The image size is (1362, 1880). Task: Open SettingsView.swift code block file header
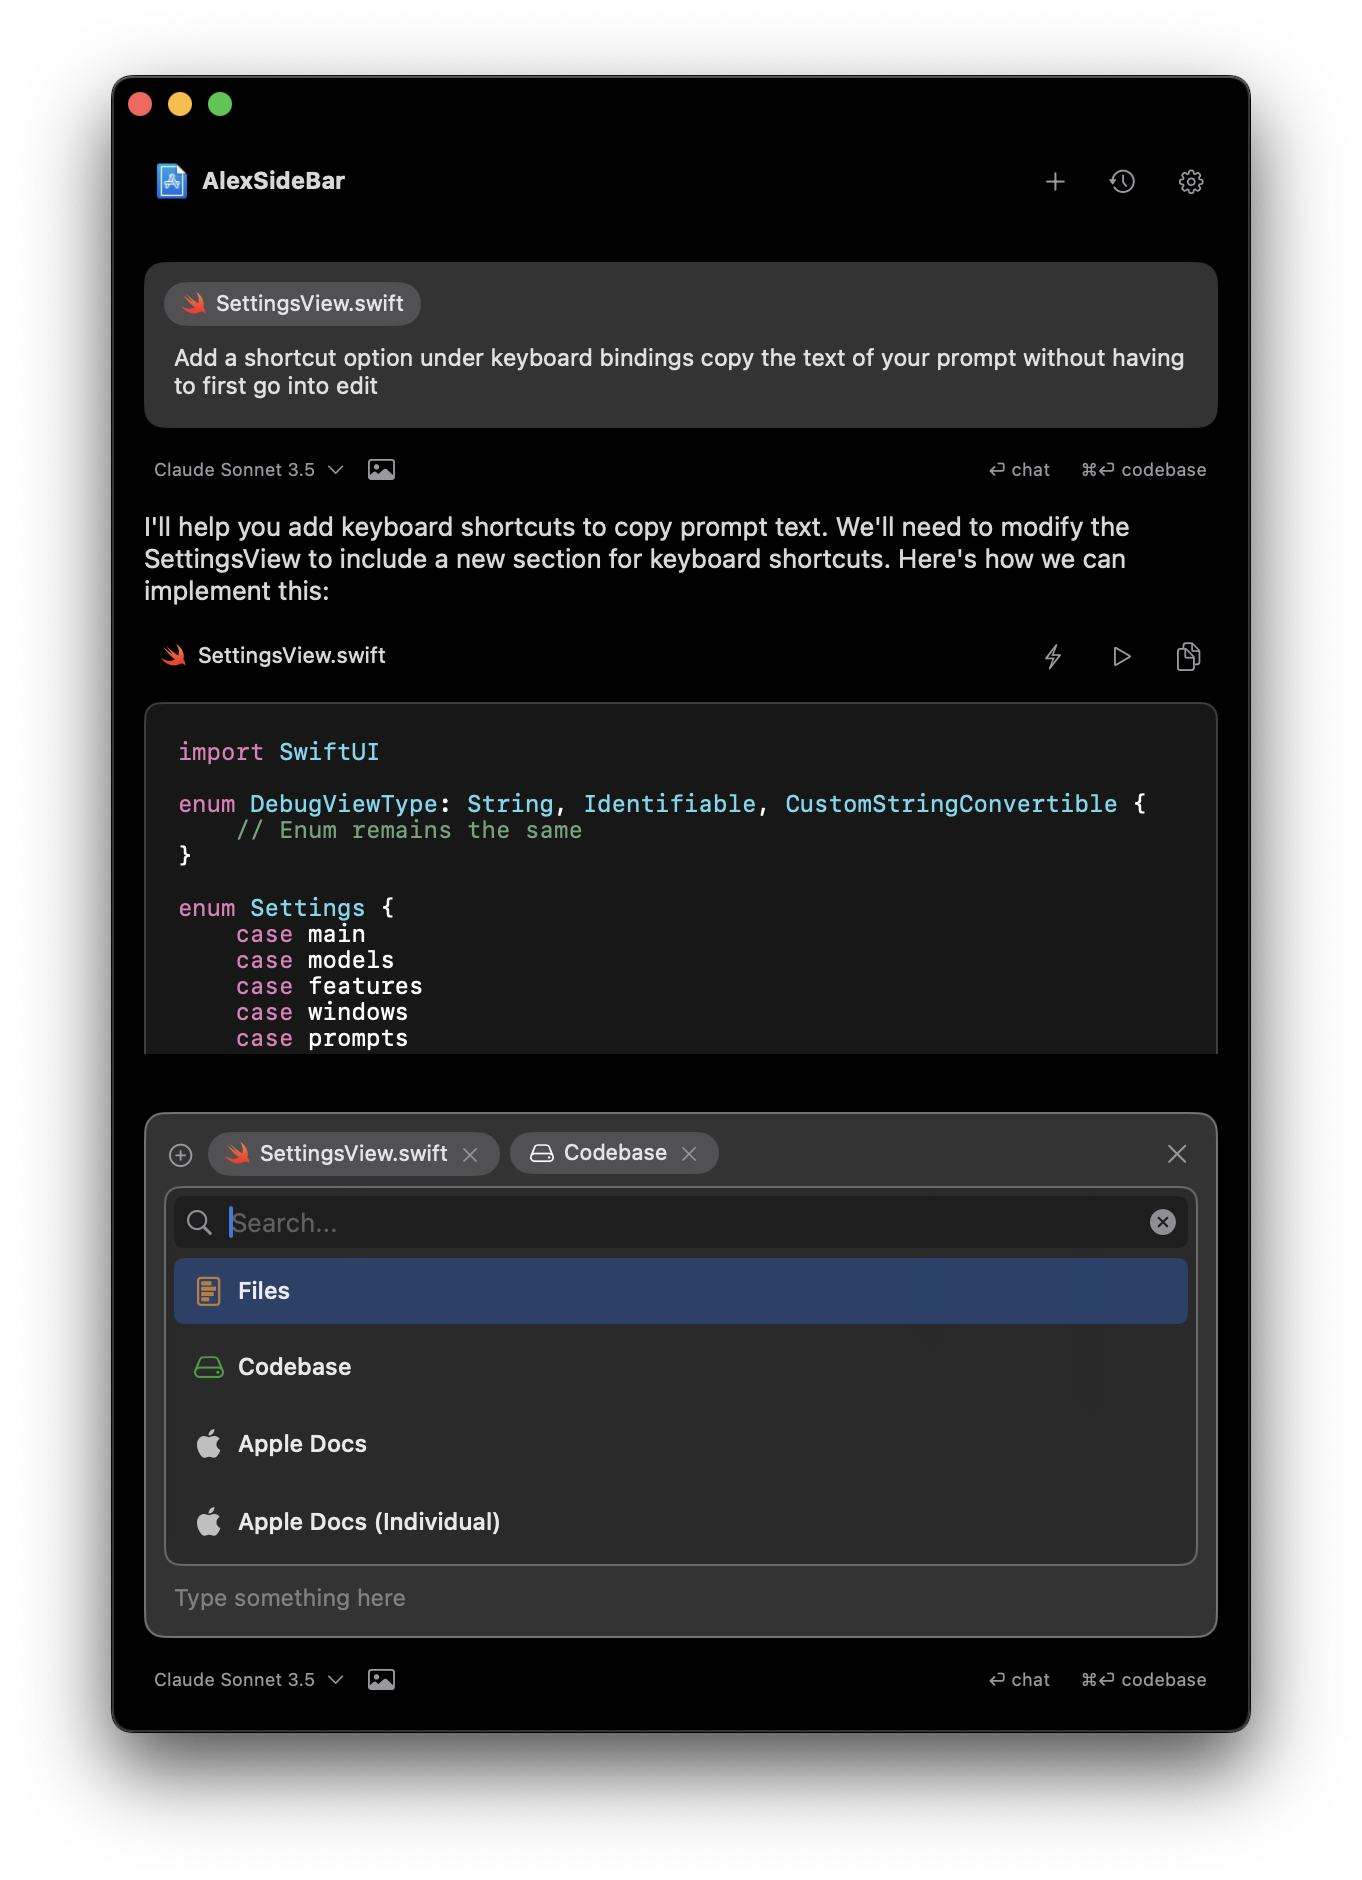[274, 656]
